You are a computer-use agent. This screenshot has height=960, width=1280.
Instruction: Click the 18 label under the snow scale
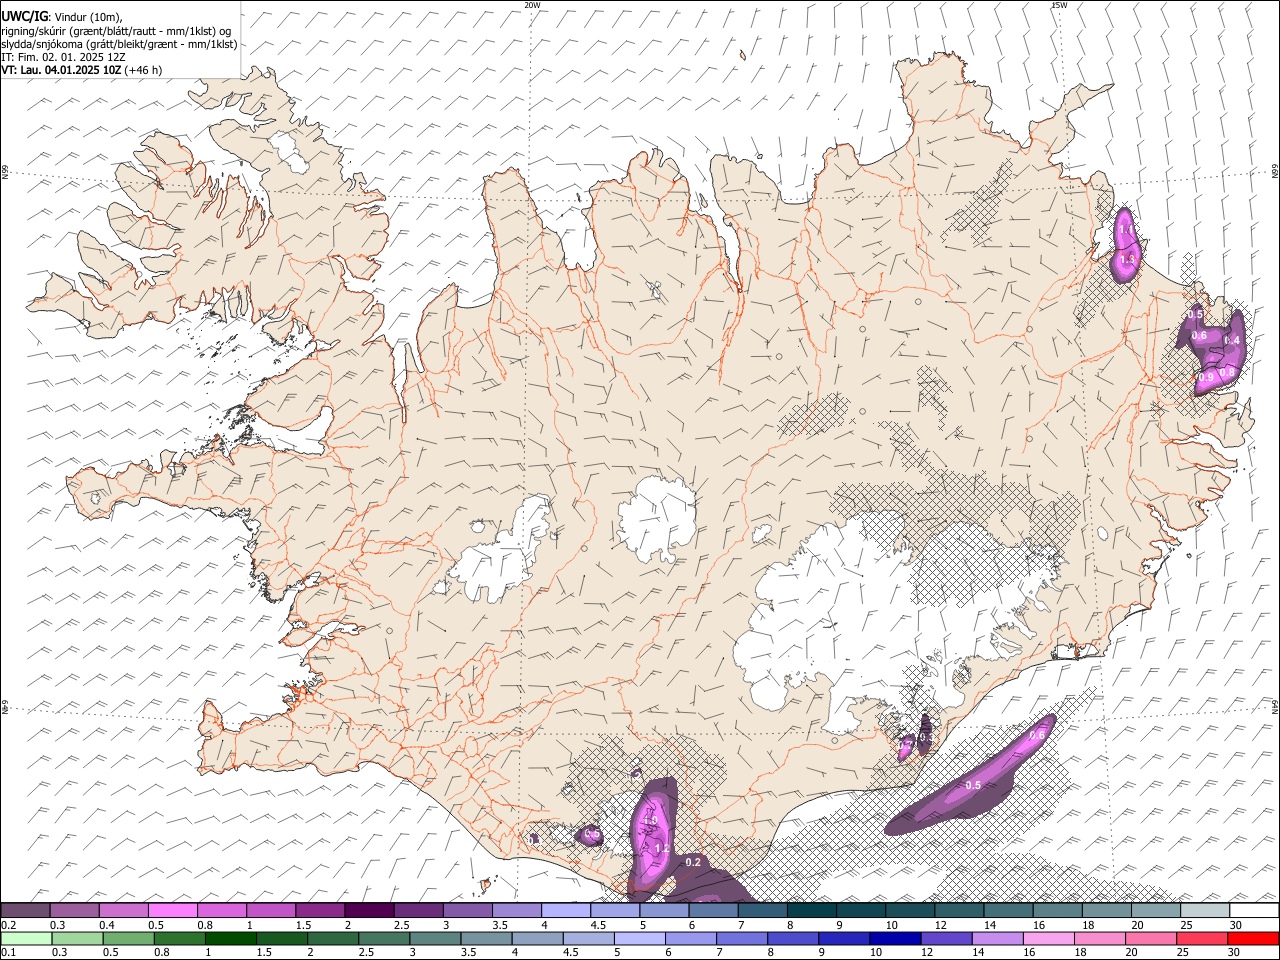(1088, 925)
